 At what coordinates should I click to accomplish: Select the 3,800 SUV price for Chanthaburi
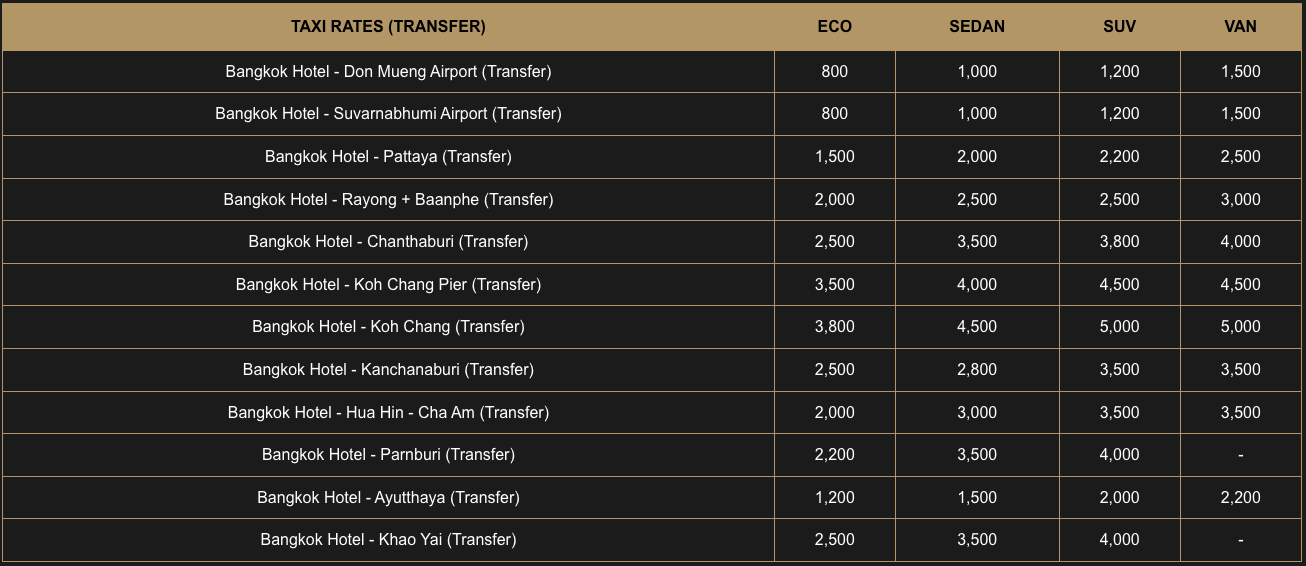coord(1119,242)
